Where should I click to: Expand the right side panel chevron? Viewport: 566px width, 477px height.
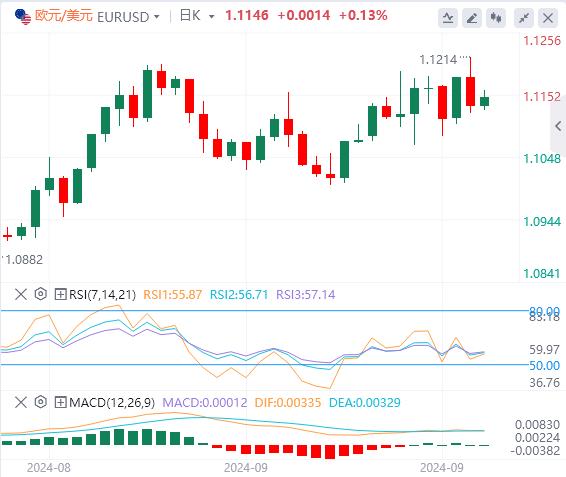coord(558,126)
